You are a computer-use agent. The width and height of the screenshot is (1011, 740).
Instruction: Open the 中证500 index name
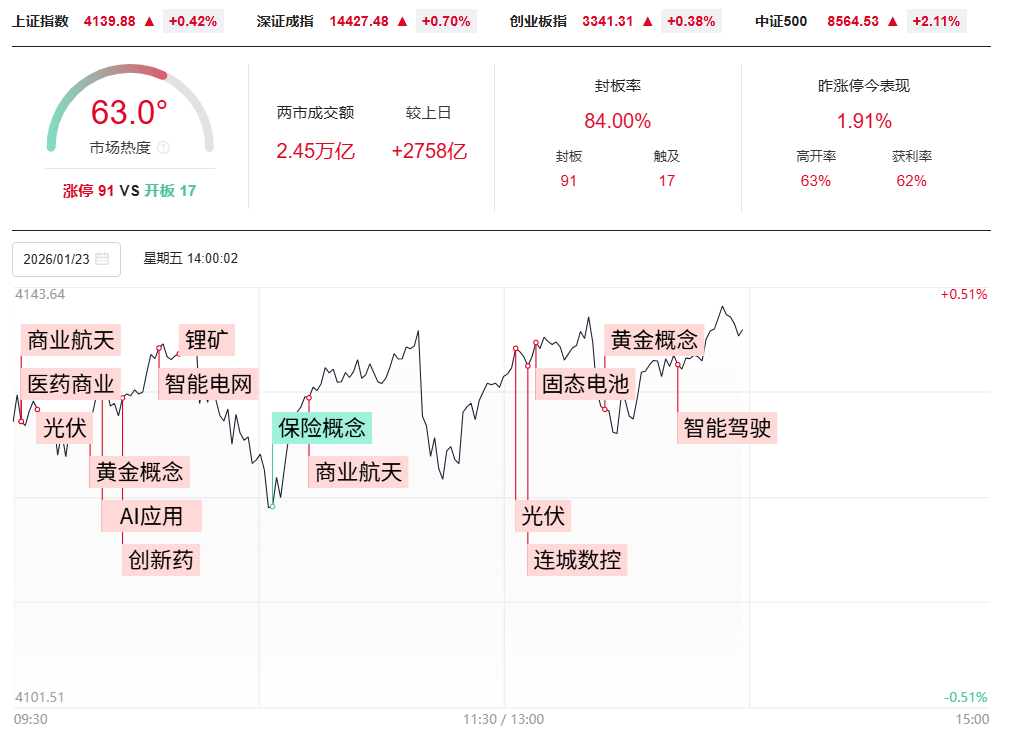point(781,21)
